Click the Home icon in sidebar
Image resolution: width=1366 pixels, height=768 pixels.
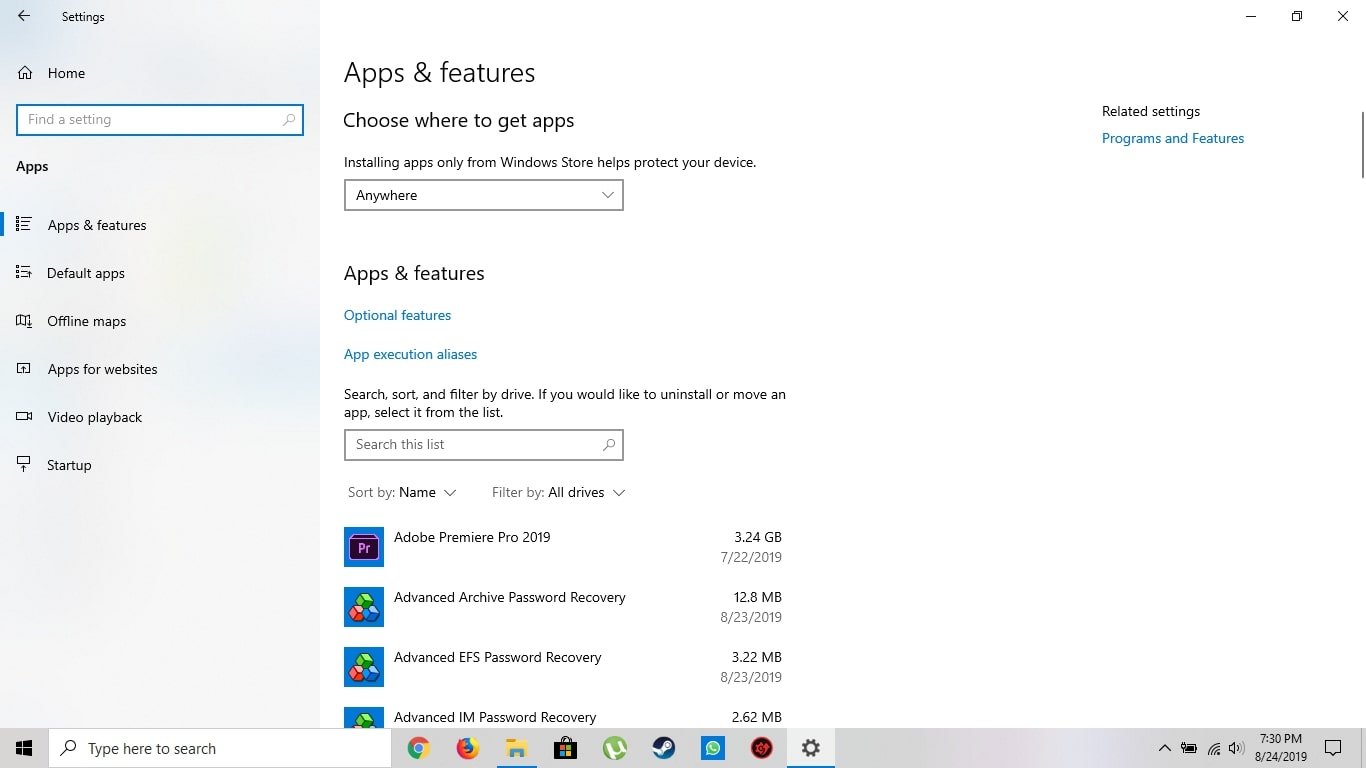[25, 73]
